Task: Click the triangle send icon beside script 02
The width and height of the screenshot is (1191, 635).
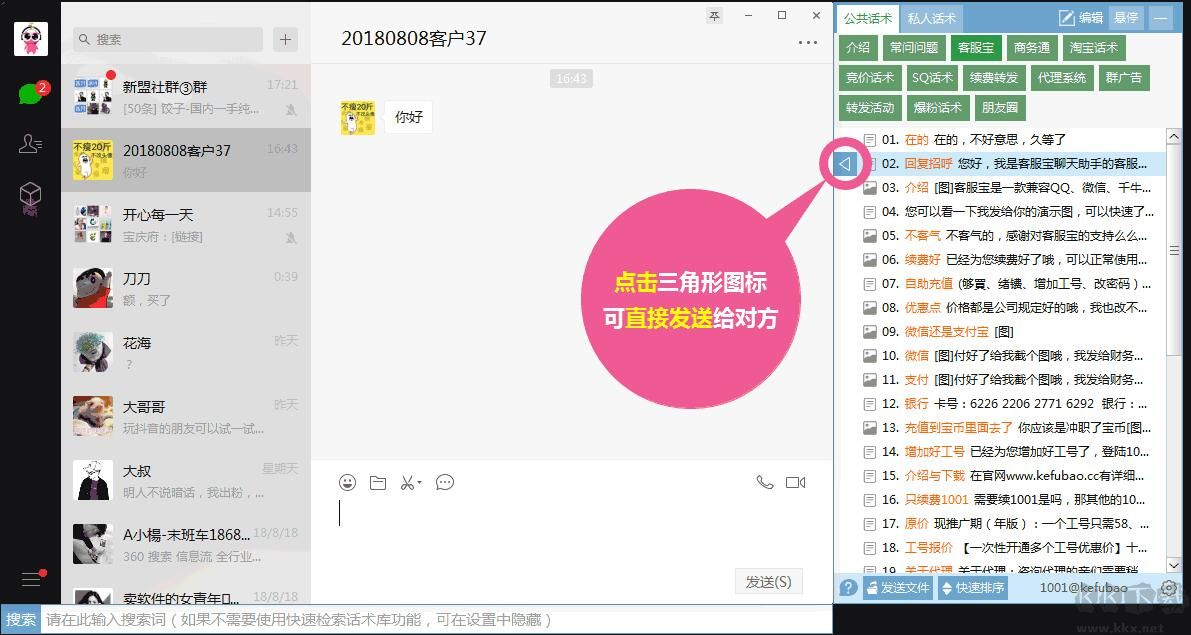Action: tap(846, 163)
